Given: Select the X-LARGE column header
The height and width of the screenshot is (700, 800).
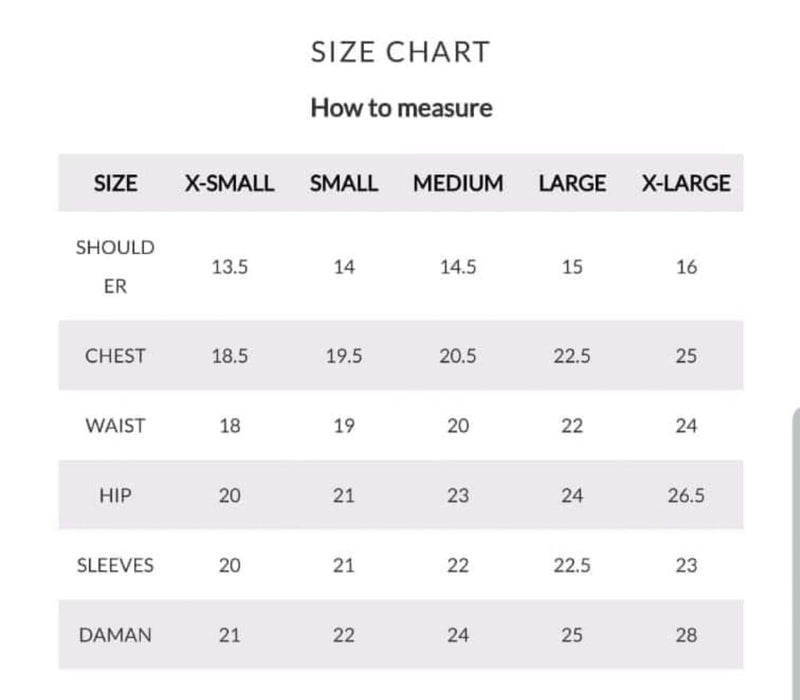Looking at the screenshot, I should [685, 184].
